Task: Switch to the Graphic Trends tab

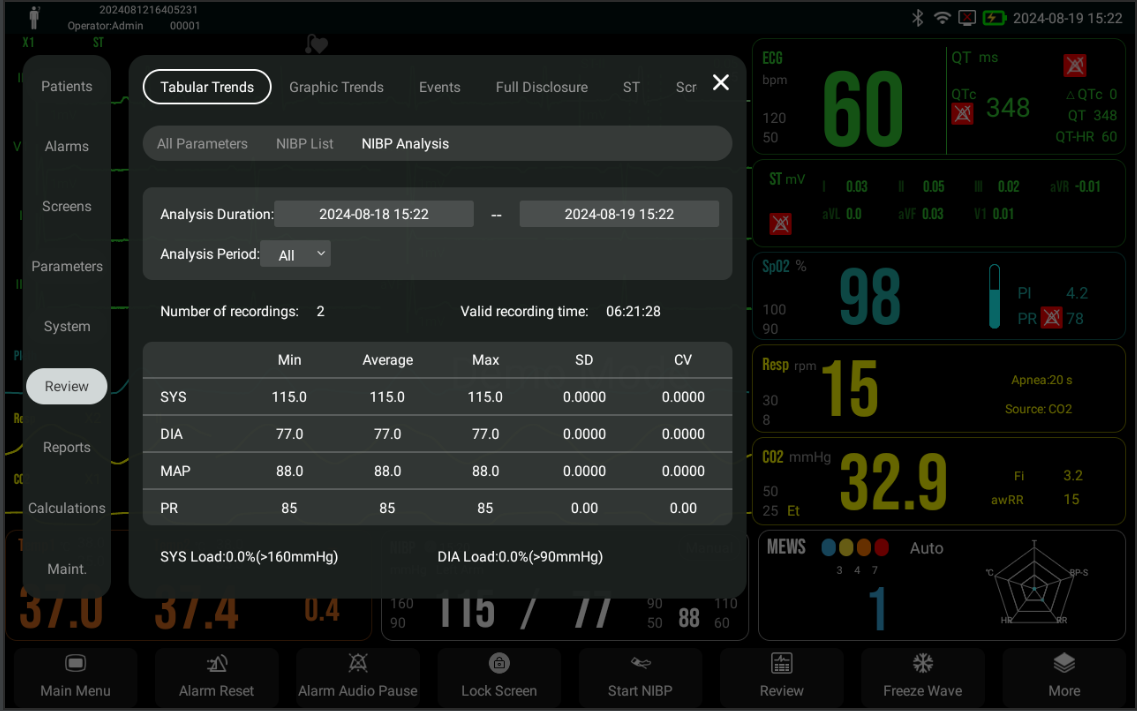Action: (x=336, y=87)
